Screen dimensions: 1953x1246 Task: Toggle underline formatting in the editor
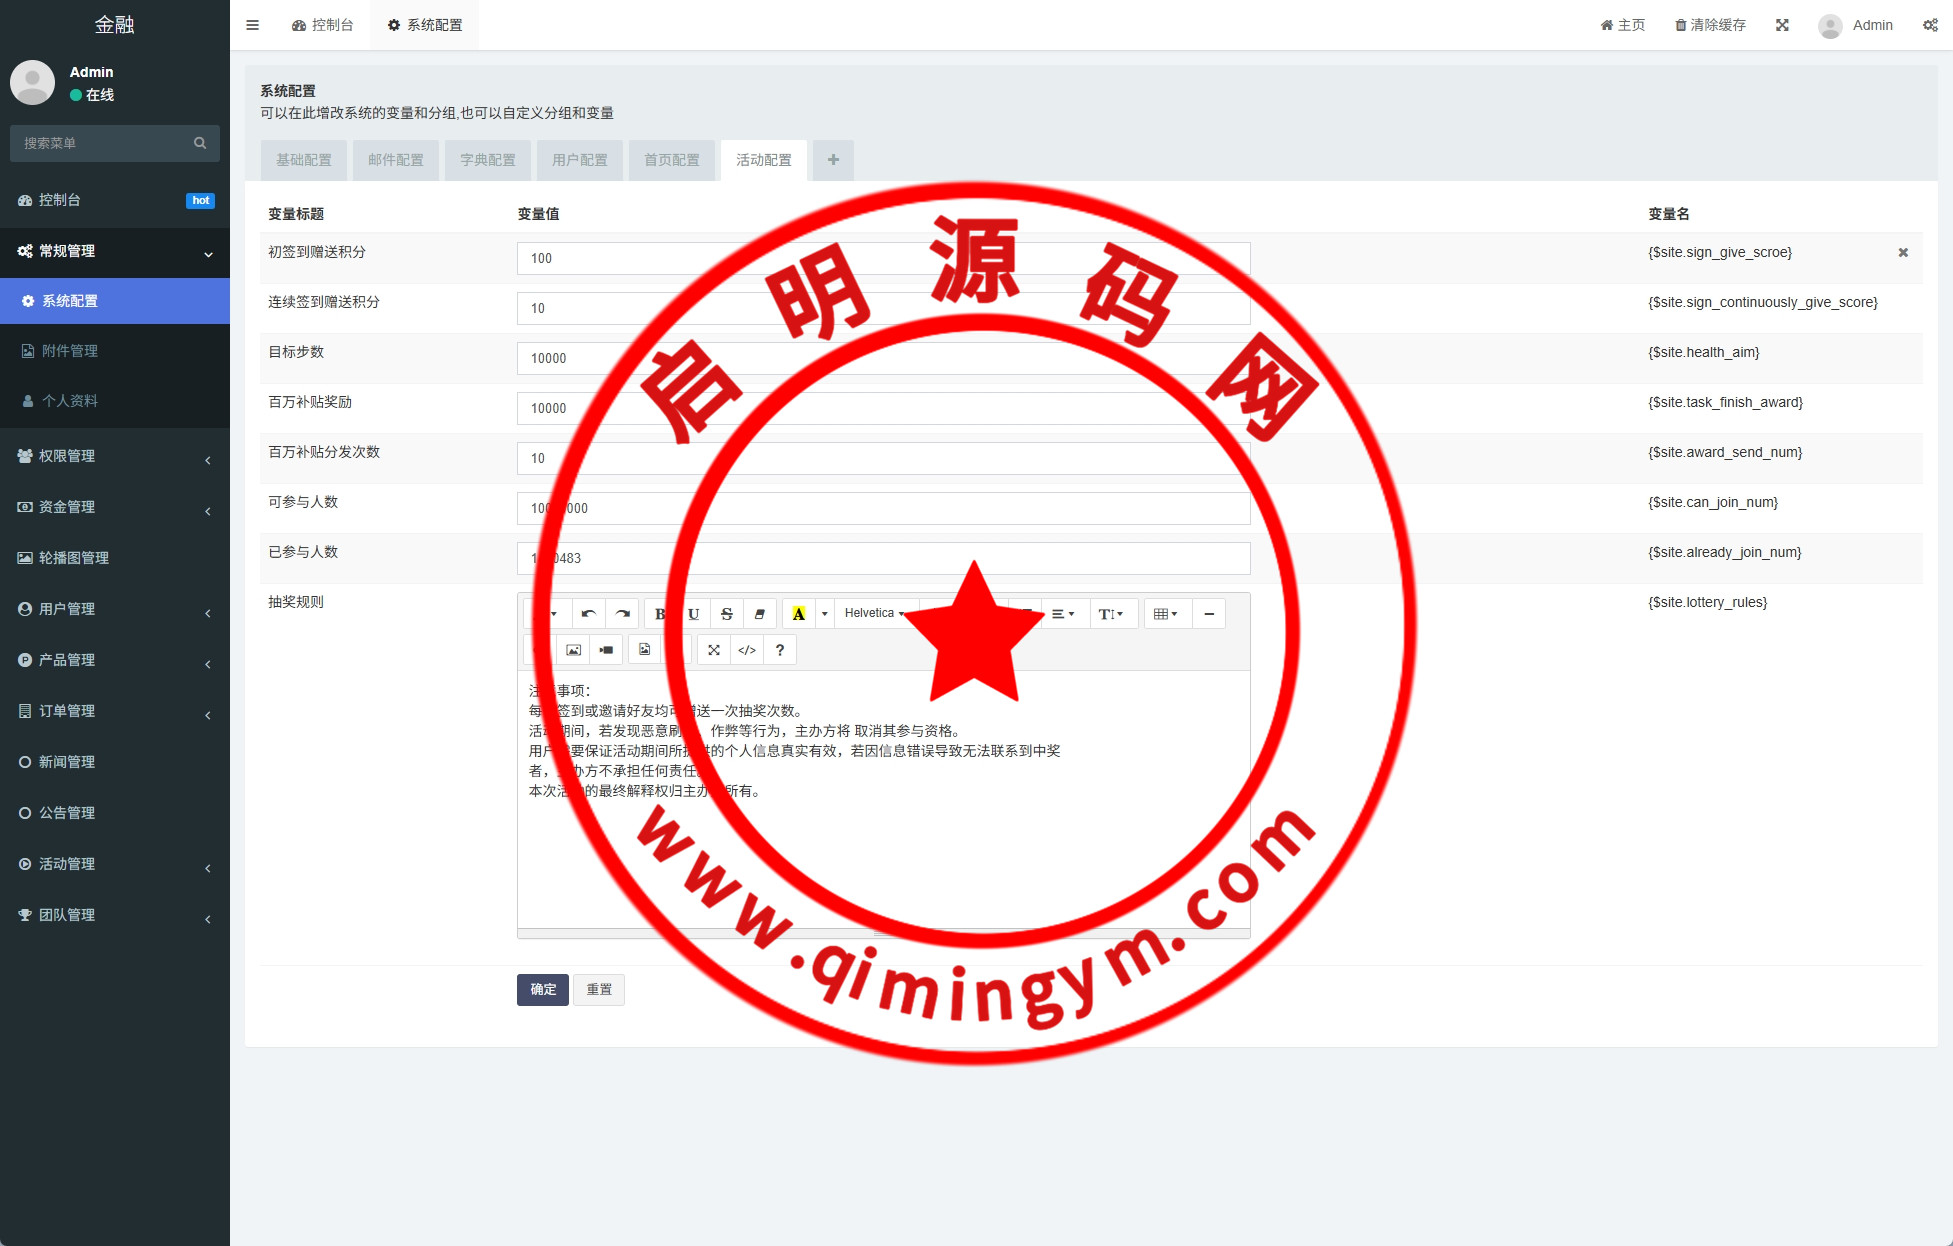point(693,614)
